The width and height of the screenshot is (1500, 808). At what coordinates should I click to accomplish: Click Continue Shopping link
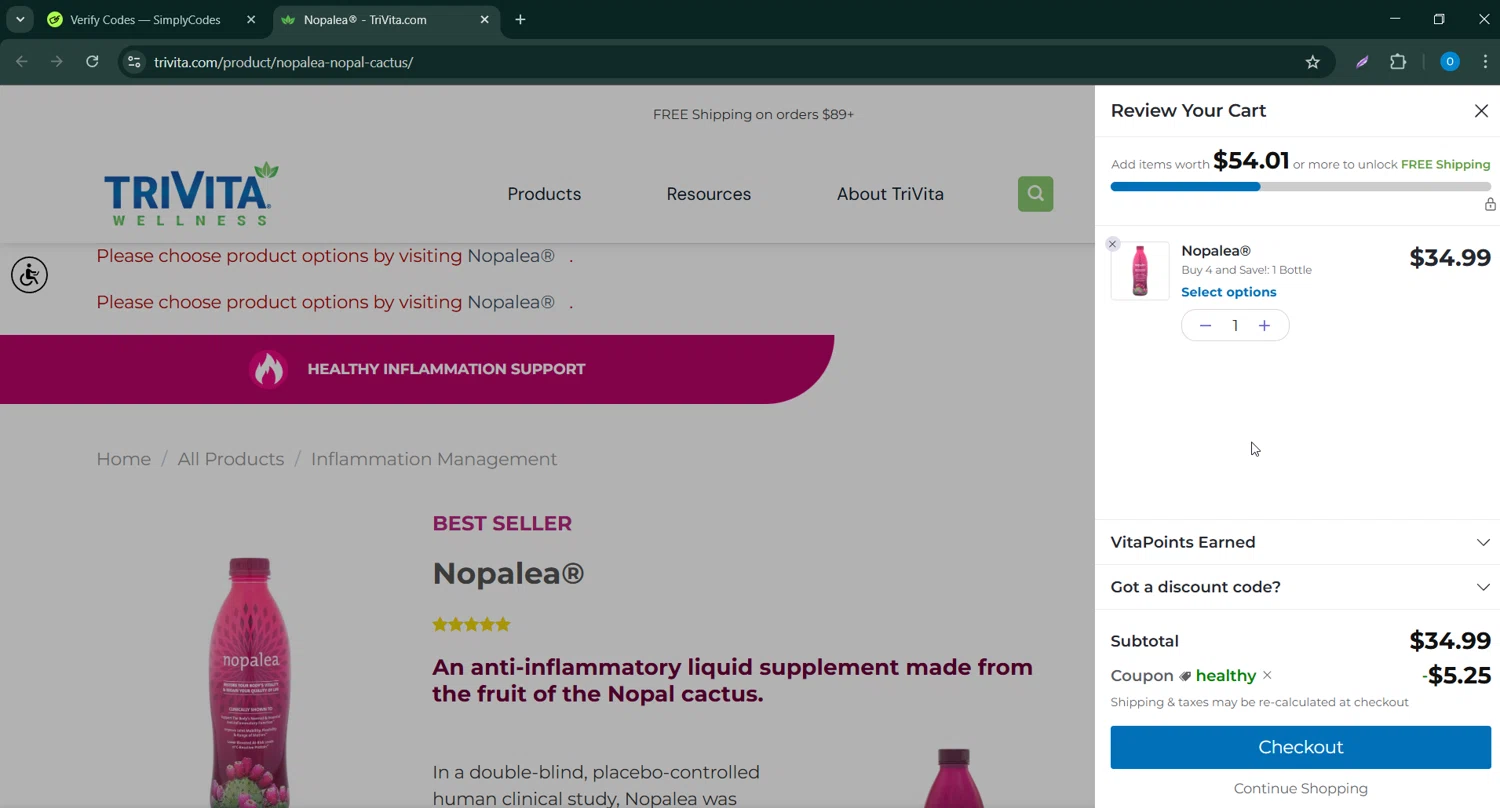(1300, 788)
